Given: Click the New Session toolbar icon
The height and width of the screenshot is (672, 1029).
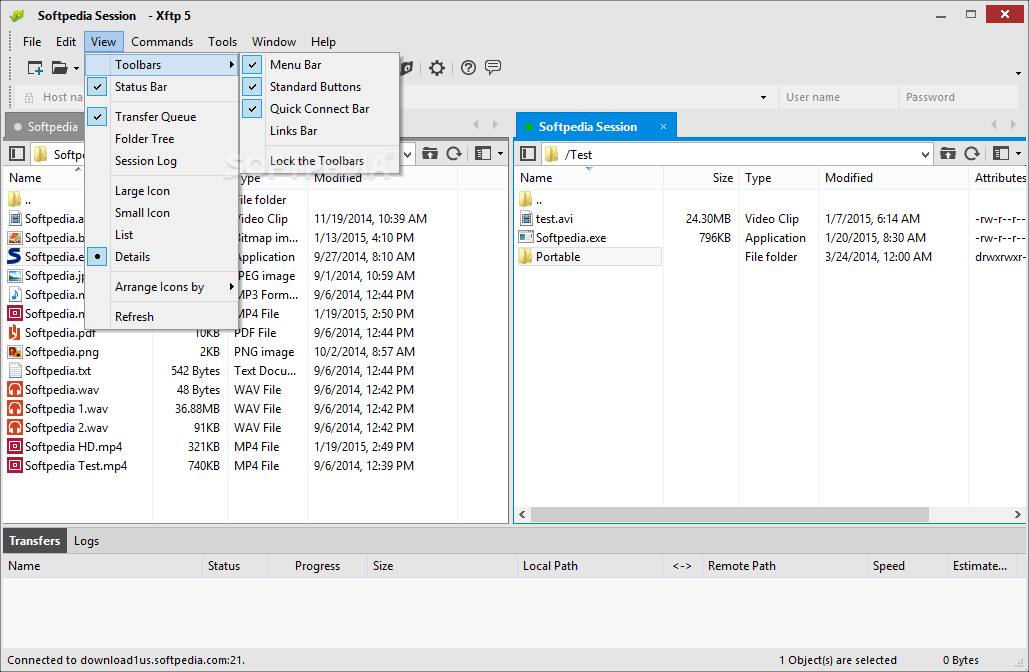Looking at the screenshot, I should (35, 68).
